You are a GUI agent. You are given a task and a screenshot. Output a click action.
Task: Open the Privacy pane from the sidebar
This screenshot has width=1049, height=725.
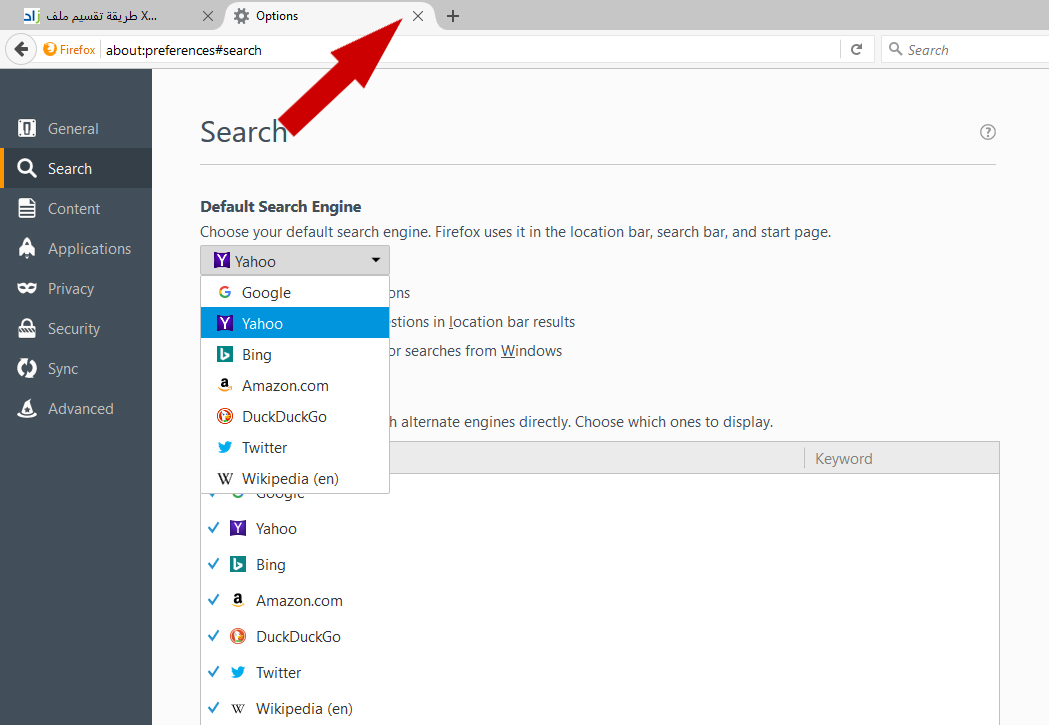point(76,289)
